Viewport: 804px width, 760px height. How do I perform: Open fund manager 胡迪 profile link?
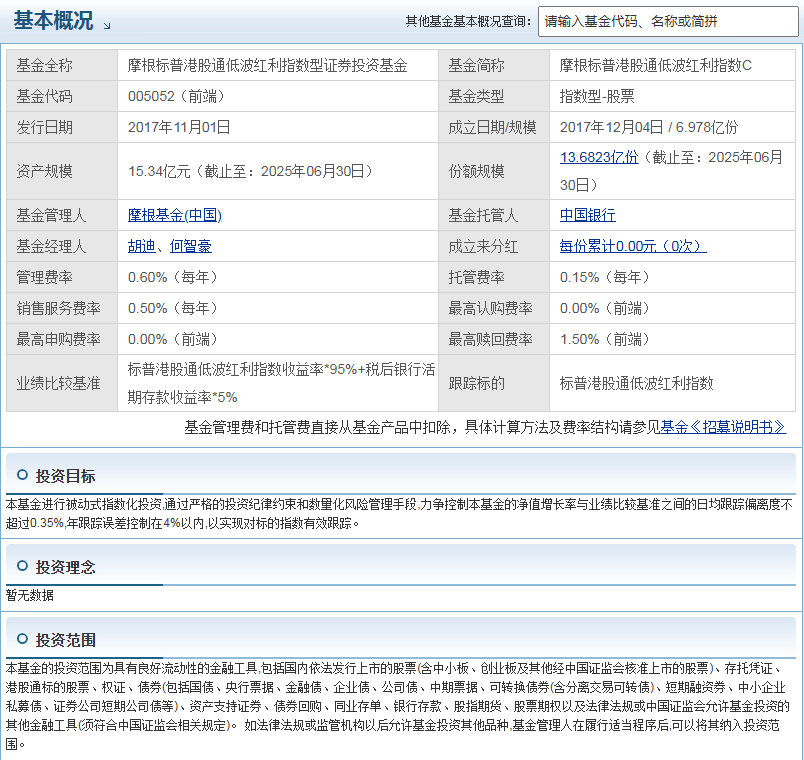tap(142, 246)
